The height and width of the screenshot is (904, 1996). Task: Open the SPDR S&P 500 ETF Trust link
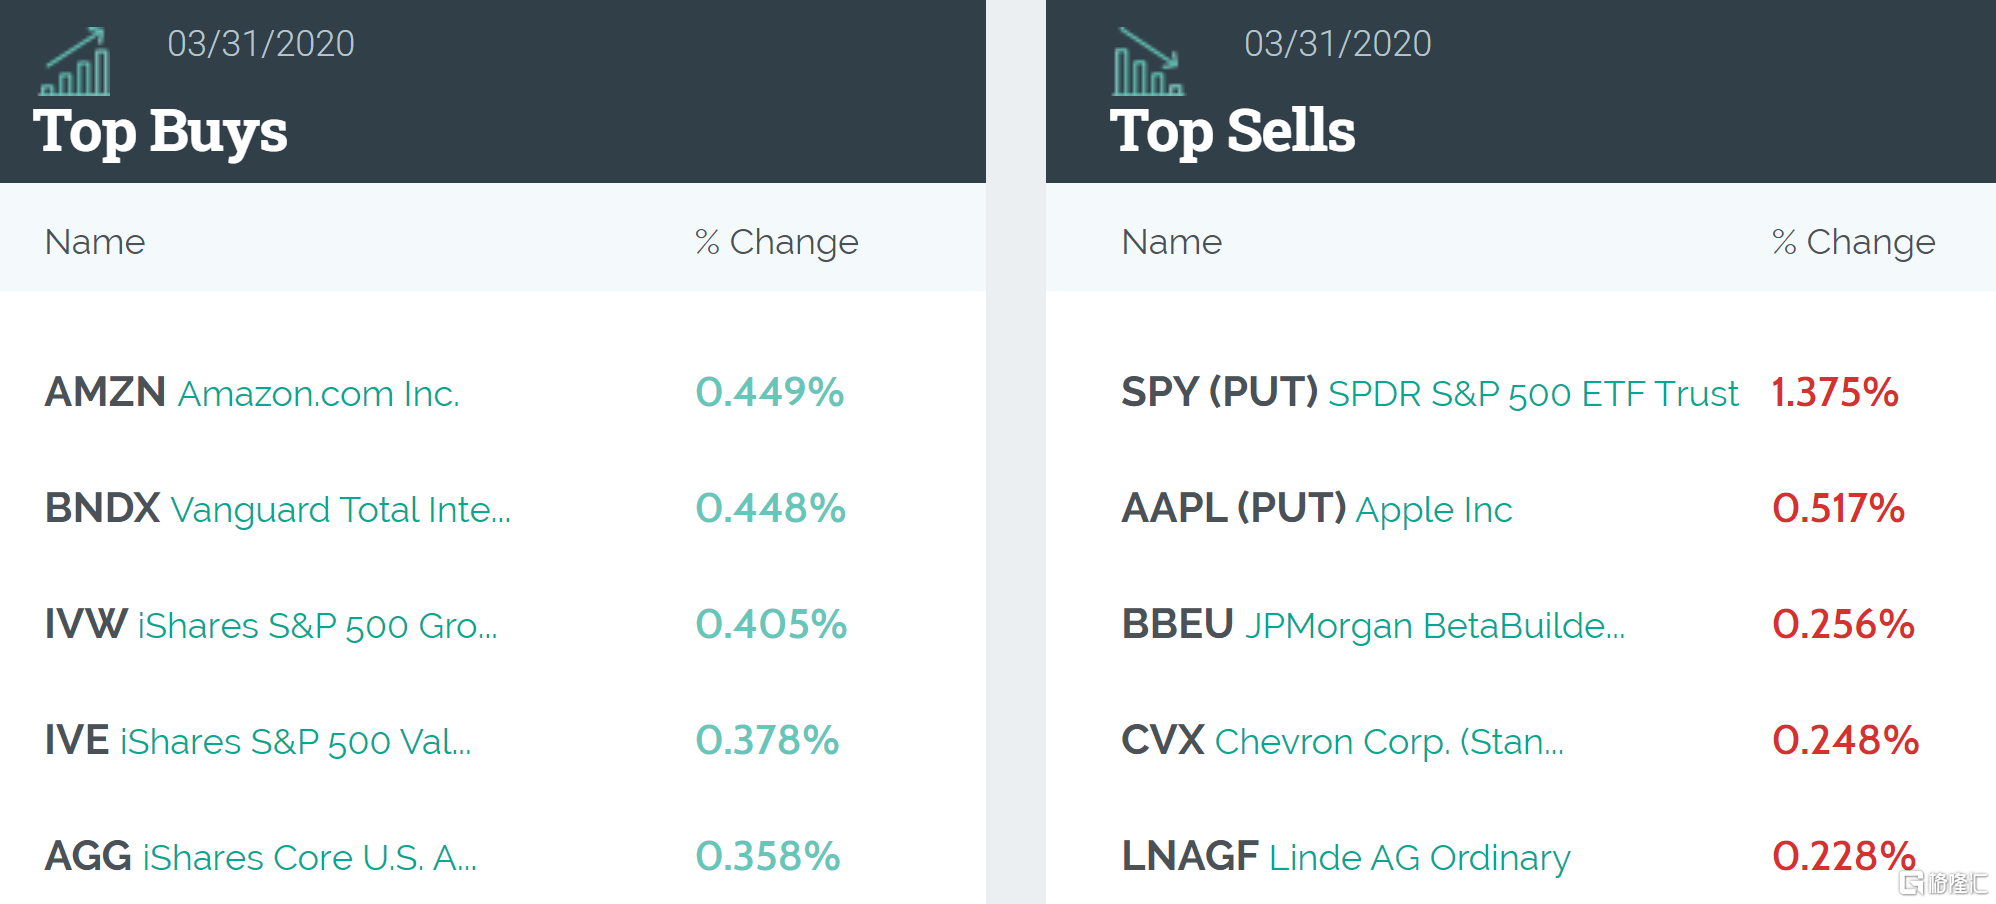1533,394
